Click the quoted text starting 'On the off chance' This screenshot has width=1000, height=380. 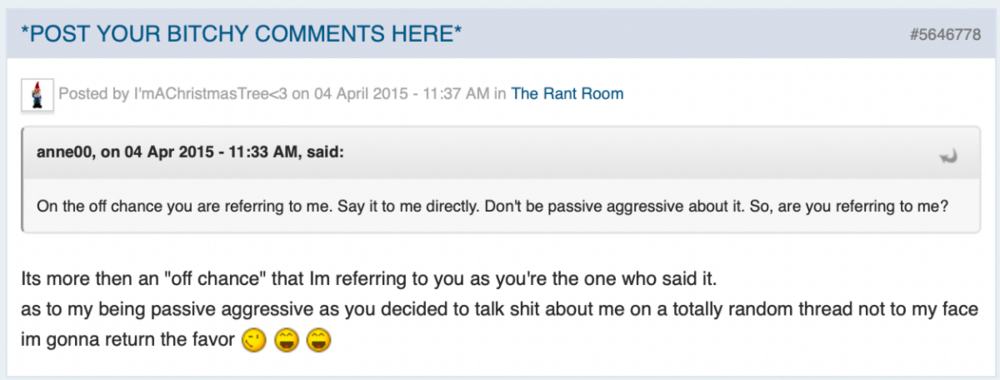[x=492, y=207]
